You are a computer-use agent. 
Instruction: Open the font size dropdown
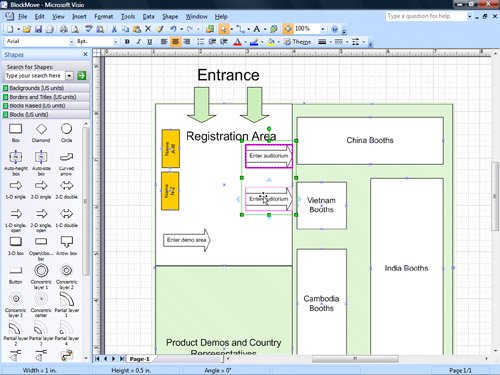pos(116,42)
